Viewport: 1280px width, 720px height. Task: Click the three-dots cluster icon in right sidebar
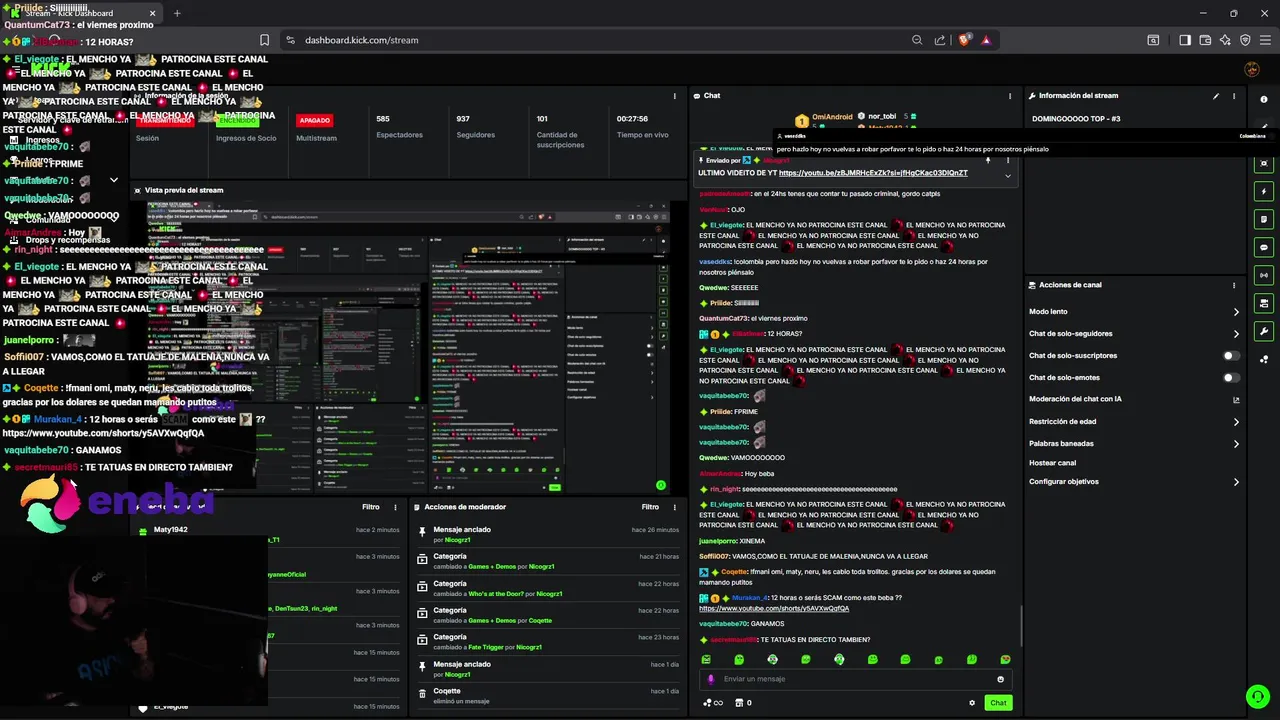point(1264,359)
